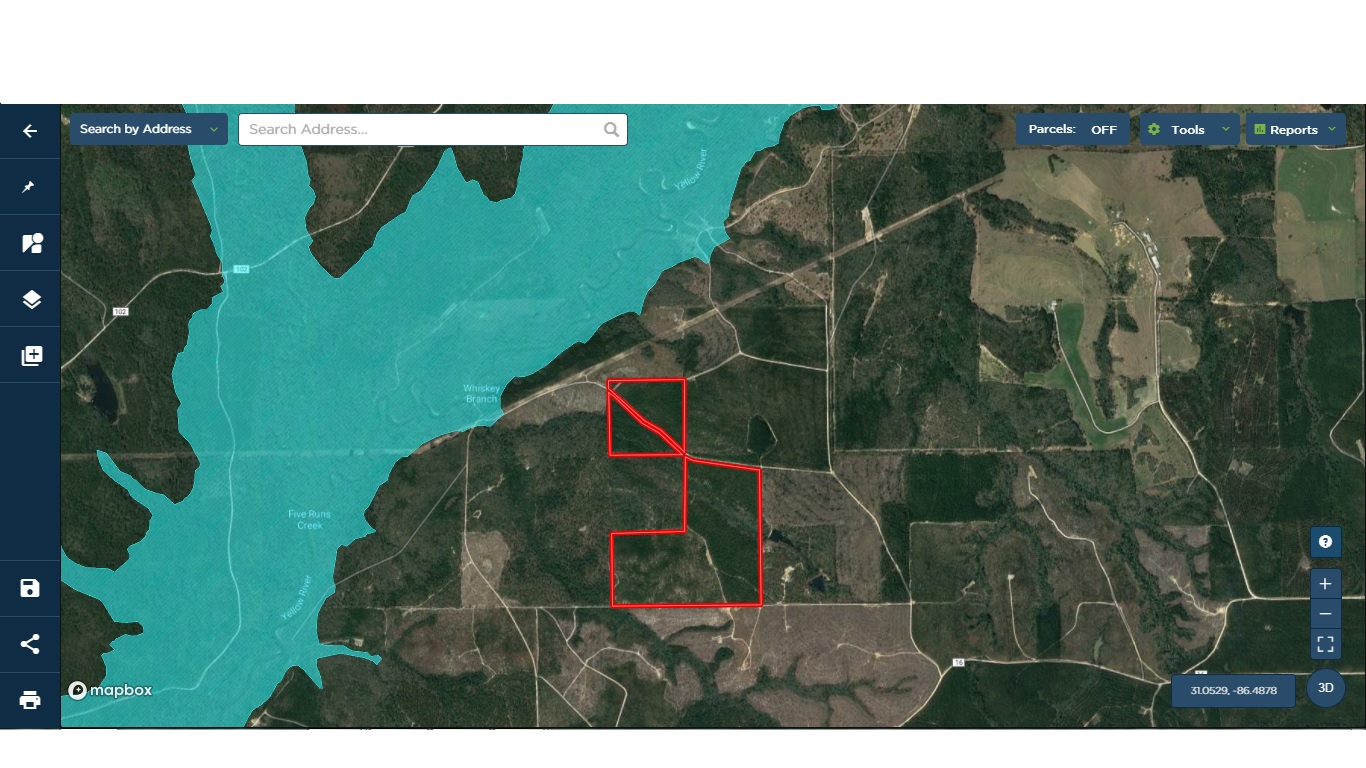The width and height of the screenshot is (1366, 768).
Task: Select the pin marker tool
Action: [x=30, y=187]
